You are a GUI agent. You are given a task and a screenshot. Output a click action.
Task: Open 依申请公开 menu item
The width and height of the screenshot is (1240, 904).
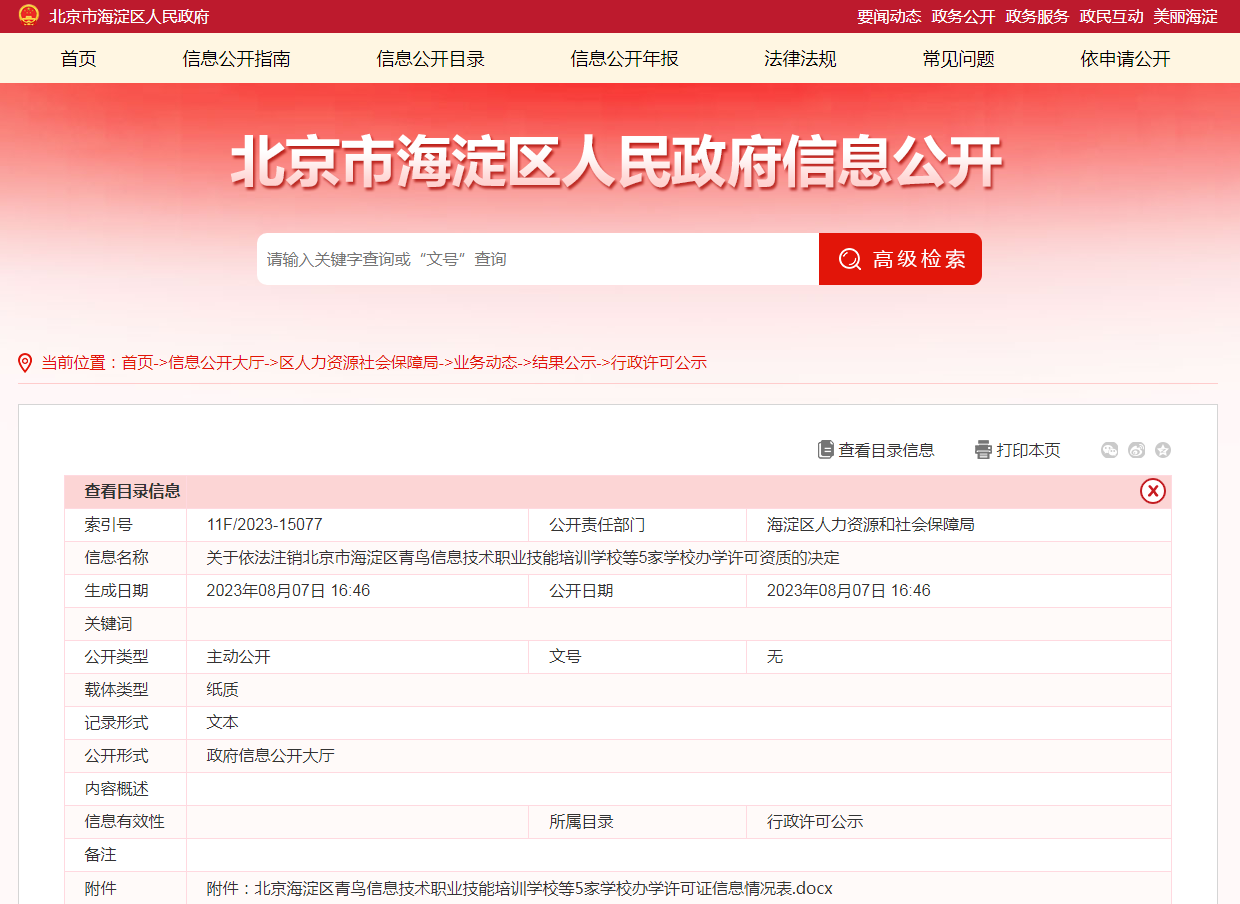pos(1125,59)
